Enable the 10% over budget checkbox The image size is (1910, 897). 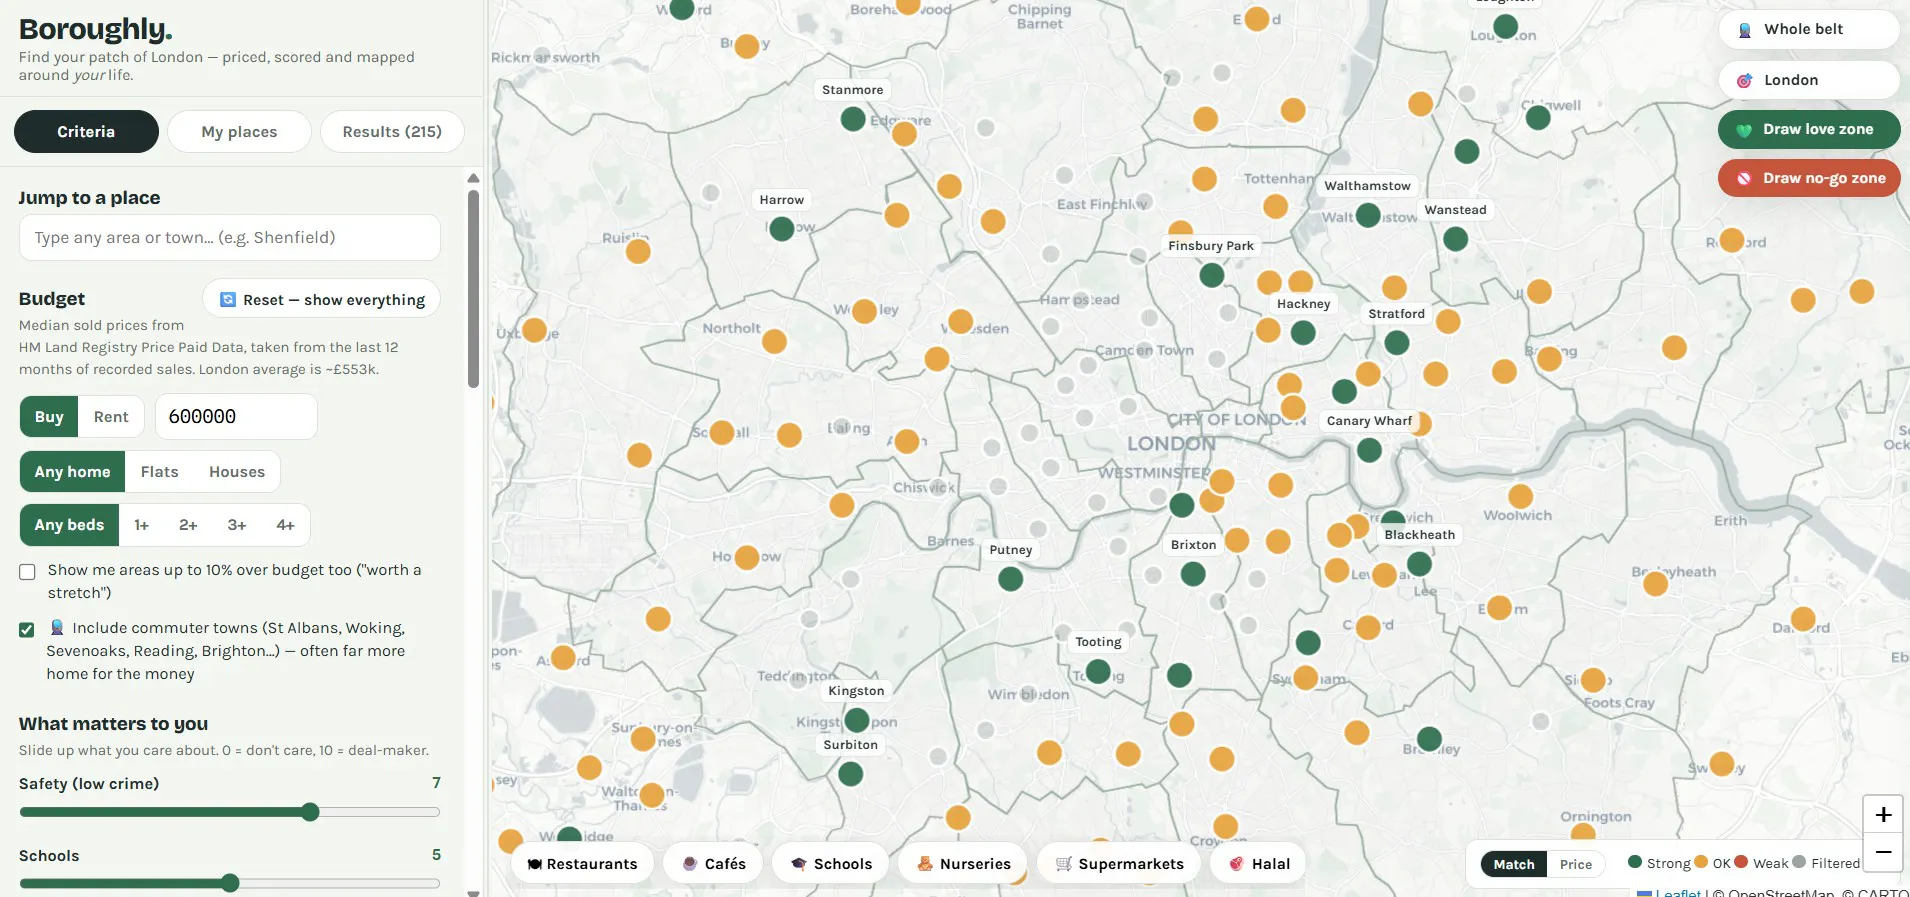[x=27, y=572]
